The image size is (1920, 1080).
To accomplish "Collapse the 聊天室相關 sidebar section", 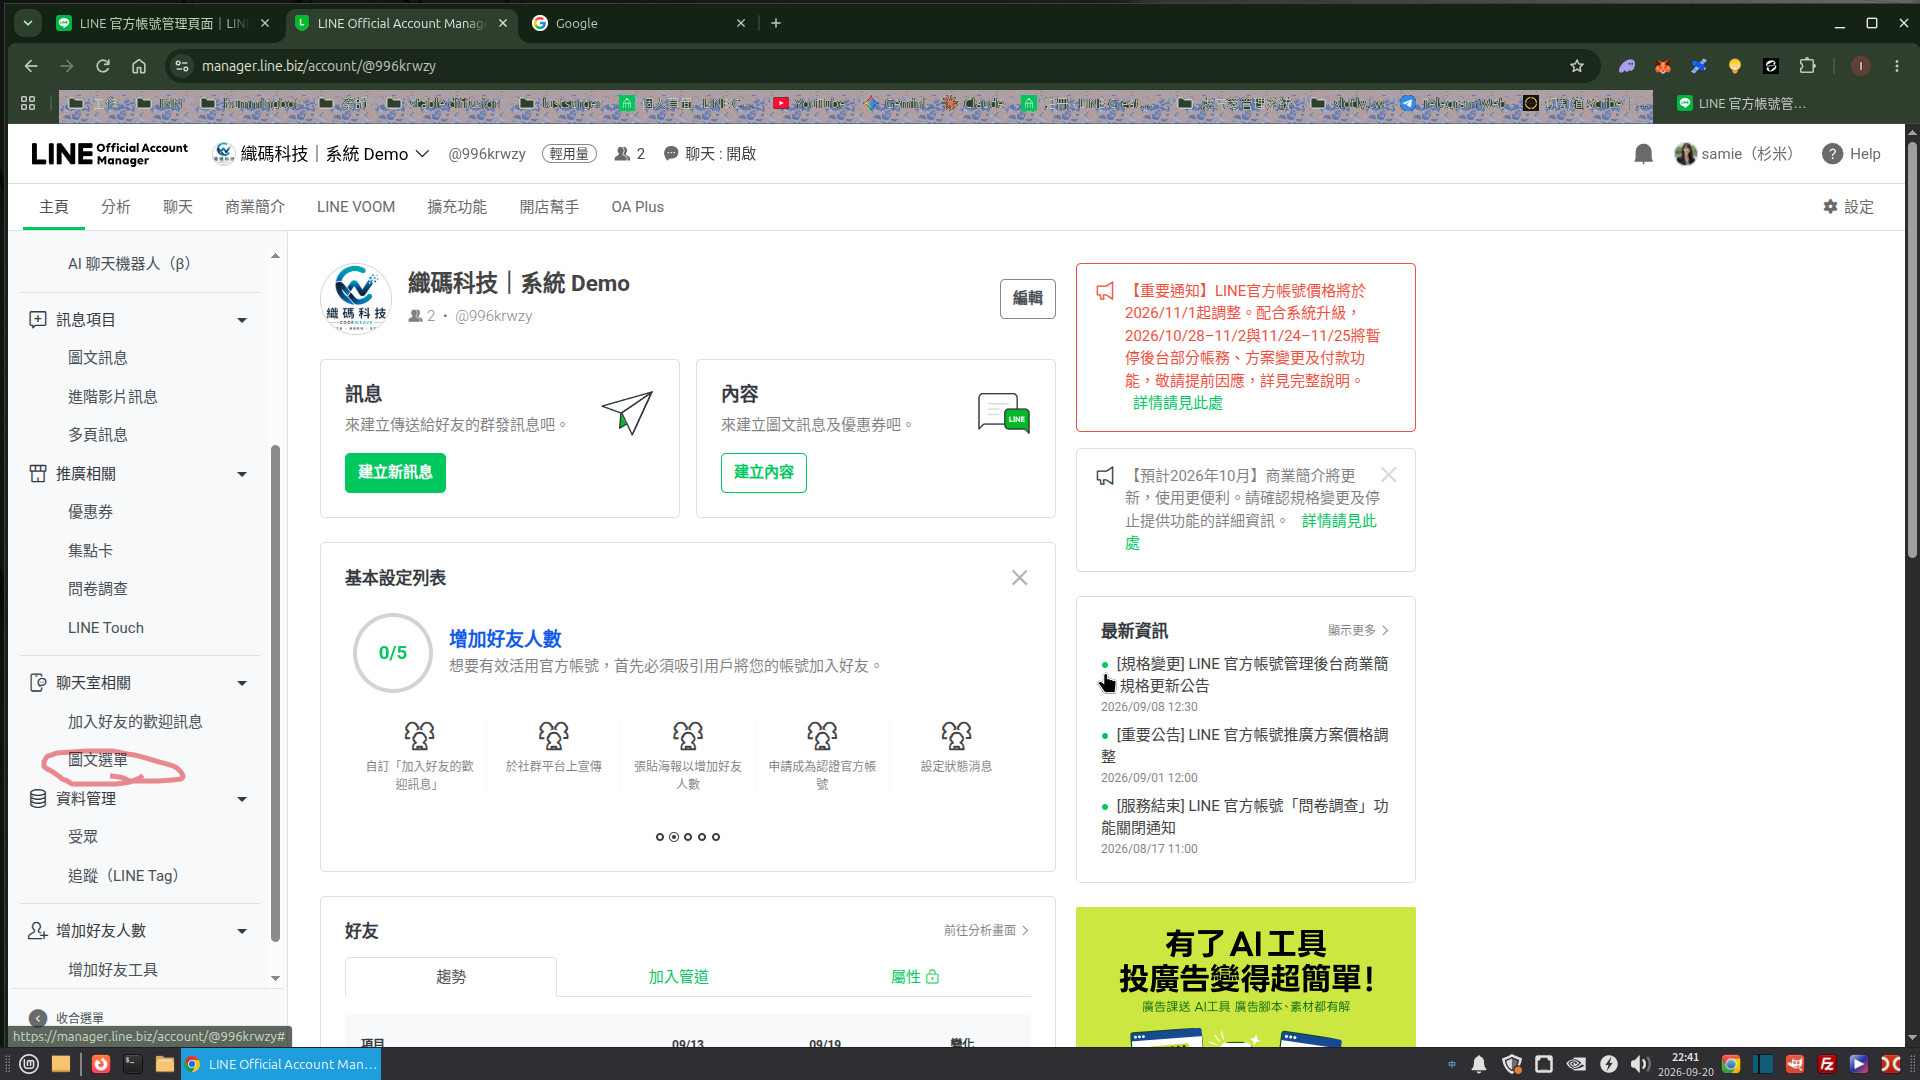I will tap(242, 683).
